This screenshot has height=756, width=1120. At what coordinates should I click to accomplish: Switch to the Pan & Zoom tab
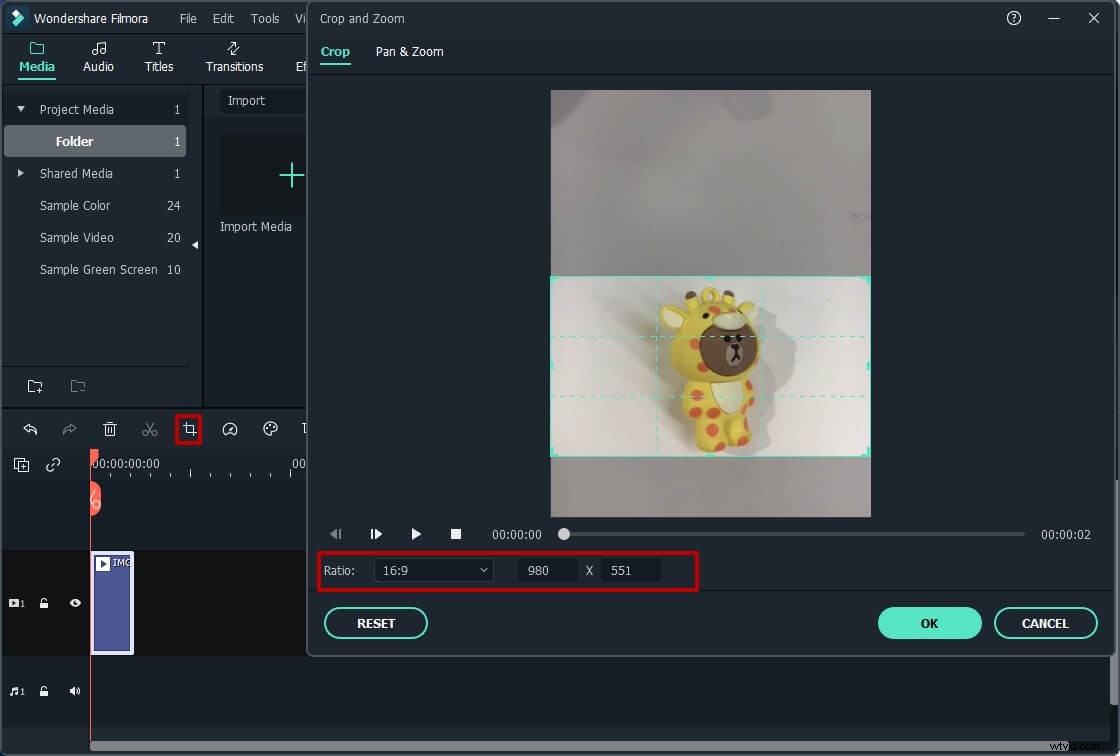[x=409, y=51]
